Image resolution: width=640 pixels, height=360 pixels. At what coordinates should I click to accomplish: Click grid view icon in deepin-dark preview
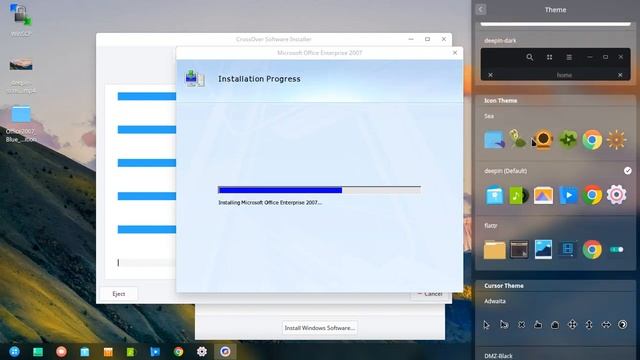[549, 57]
